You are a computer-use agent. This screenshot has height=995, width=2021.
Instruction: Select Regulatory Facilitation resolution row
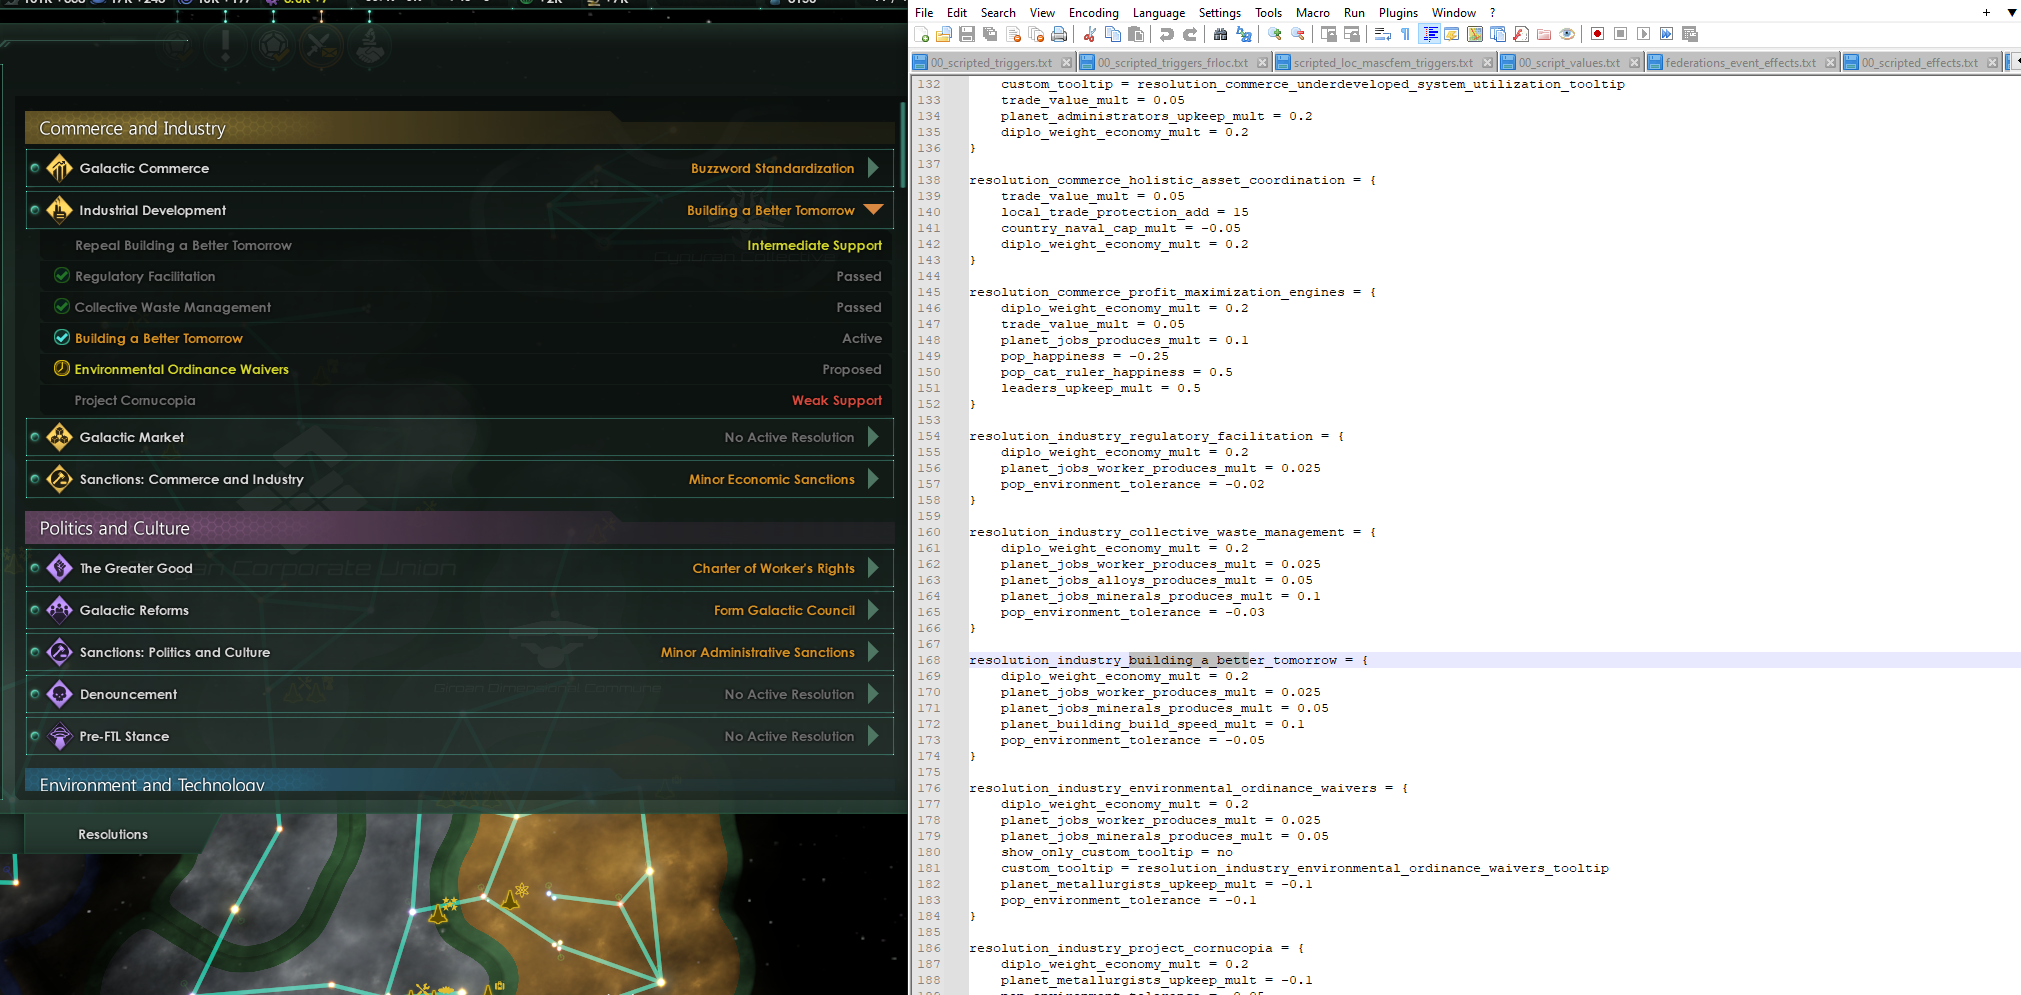pyautogui.click(x=467, y=276)
